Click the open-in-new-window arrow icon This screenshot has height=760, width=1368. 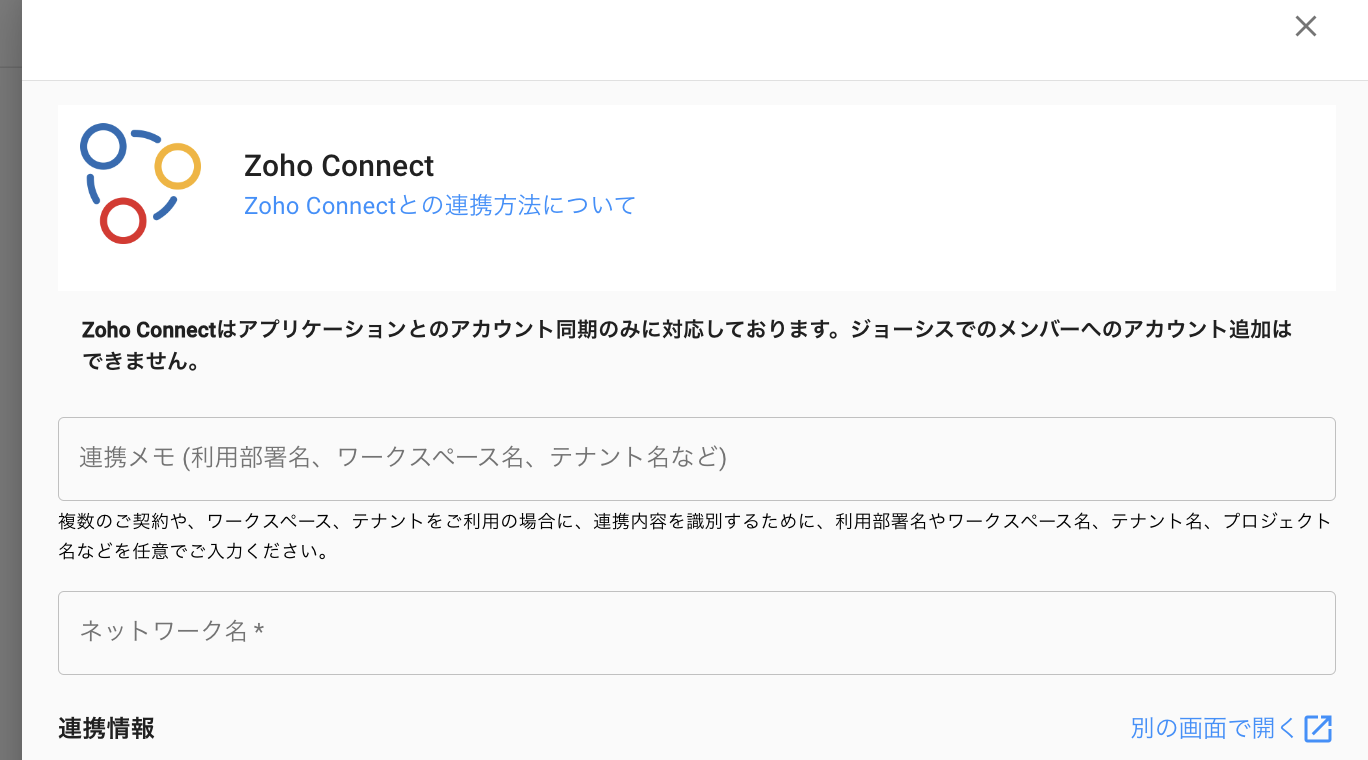coord(1318,728)
